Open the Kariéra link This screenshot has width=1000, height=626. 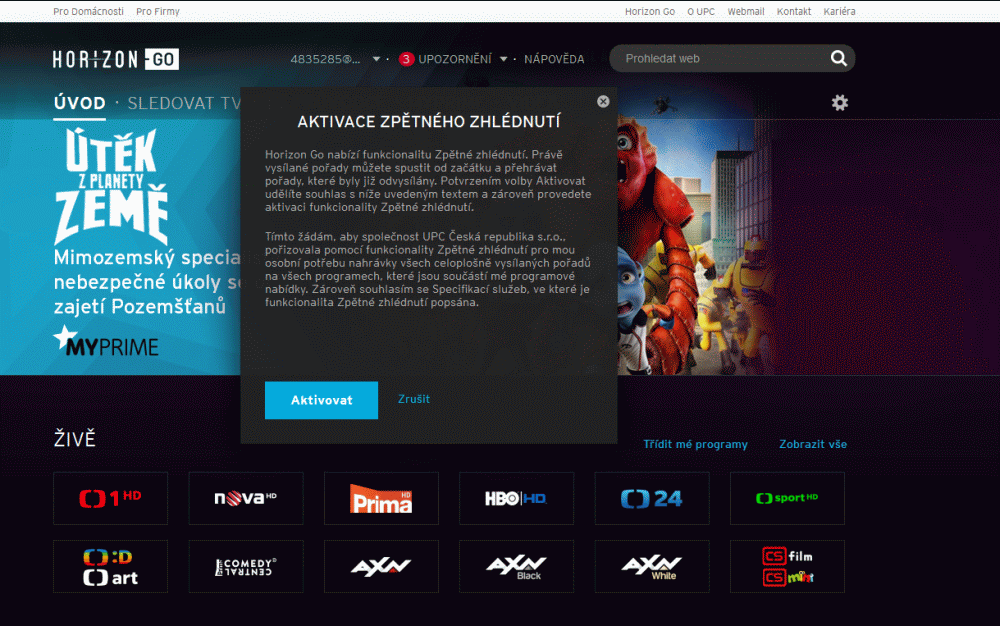(x=839, y=11)
